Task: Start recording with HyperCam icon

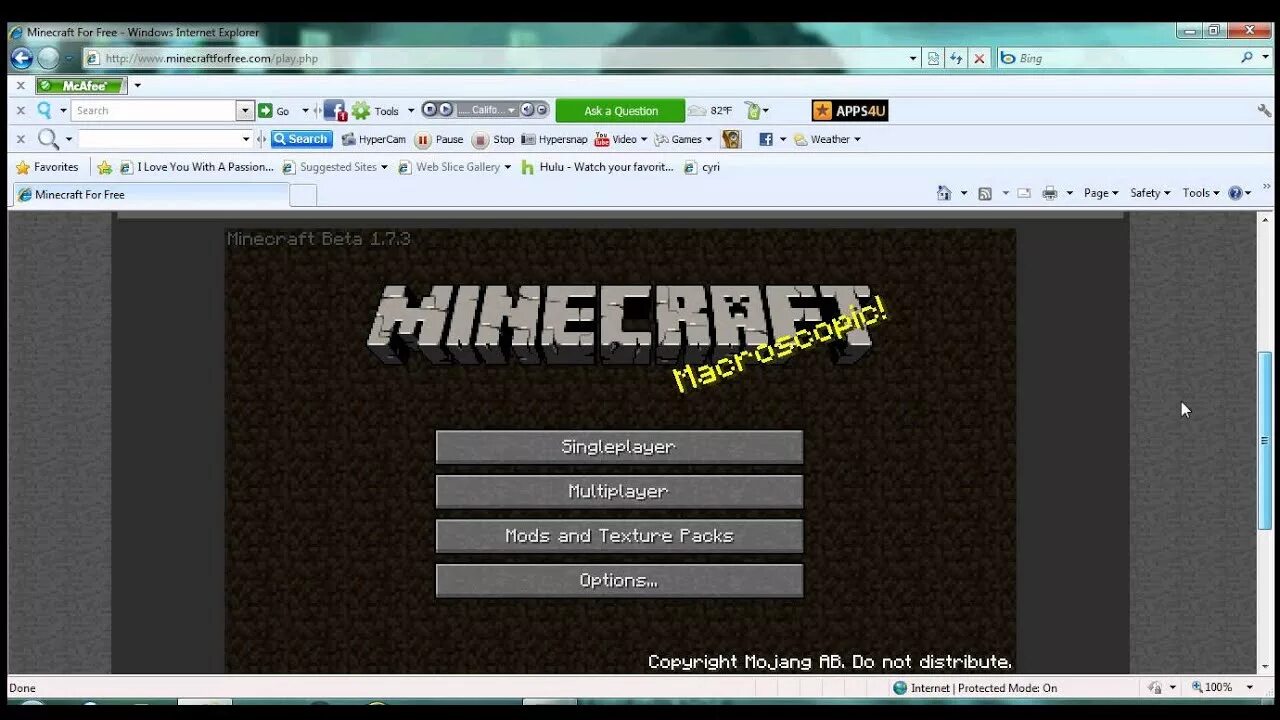Action: point(374,140)
